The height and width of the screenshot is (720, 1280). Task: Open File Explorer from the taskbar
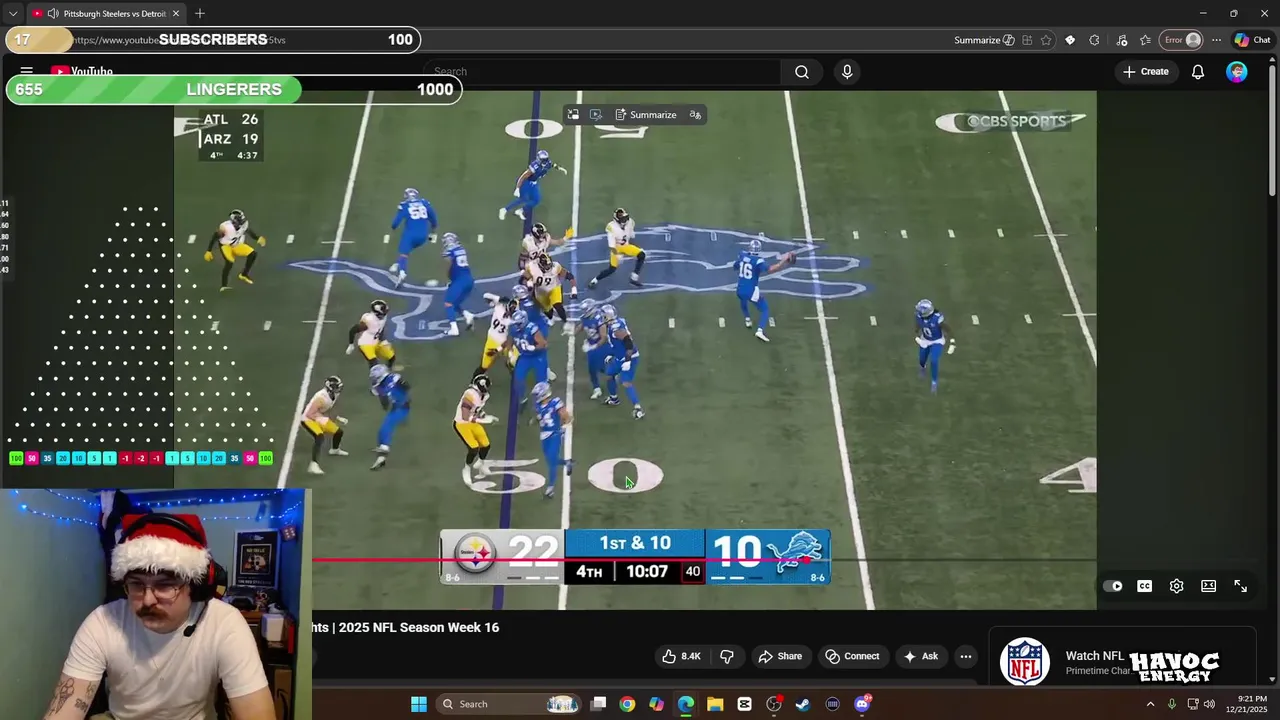(715, 704)
